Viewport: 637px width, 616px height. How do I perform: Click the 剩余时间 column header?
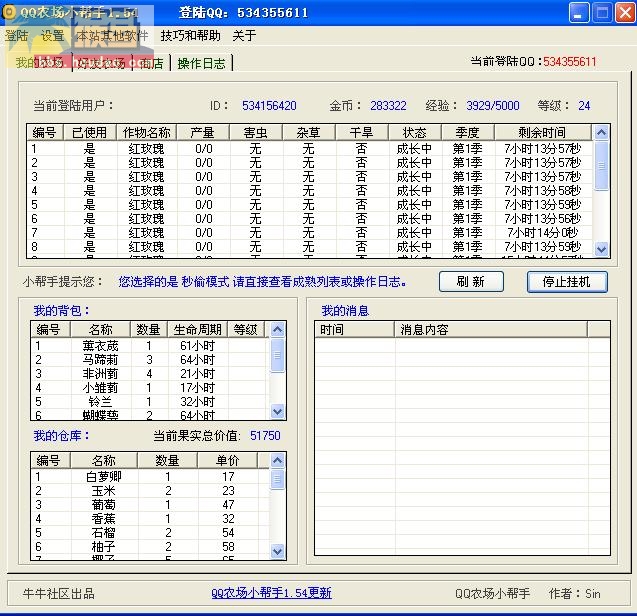(543, 132)
